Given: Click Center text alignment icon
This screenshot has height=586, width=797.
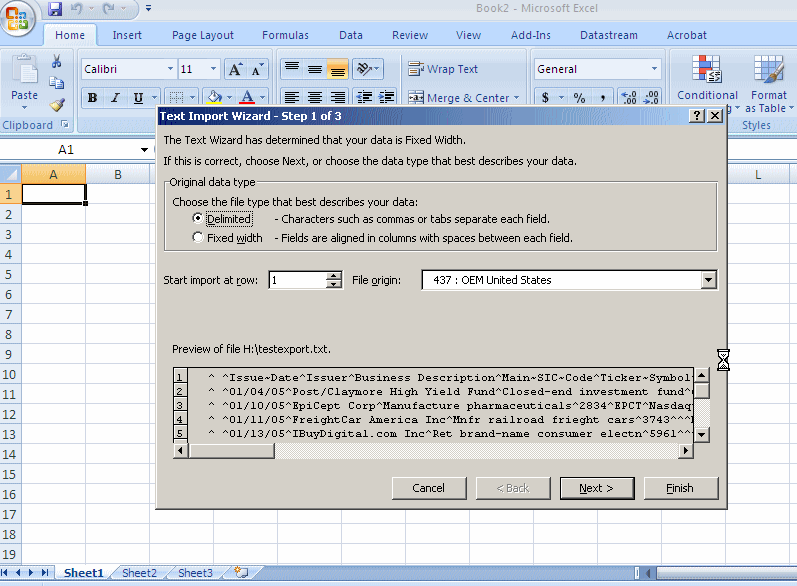Looking at the screenshot, I should (315, 98).
